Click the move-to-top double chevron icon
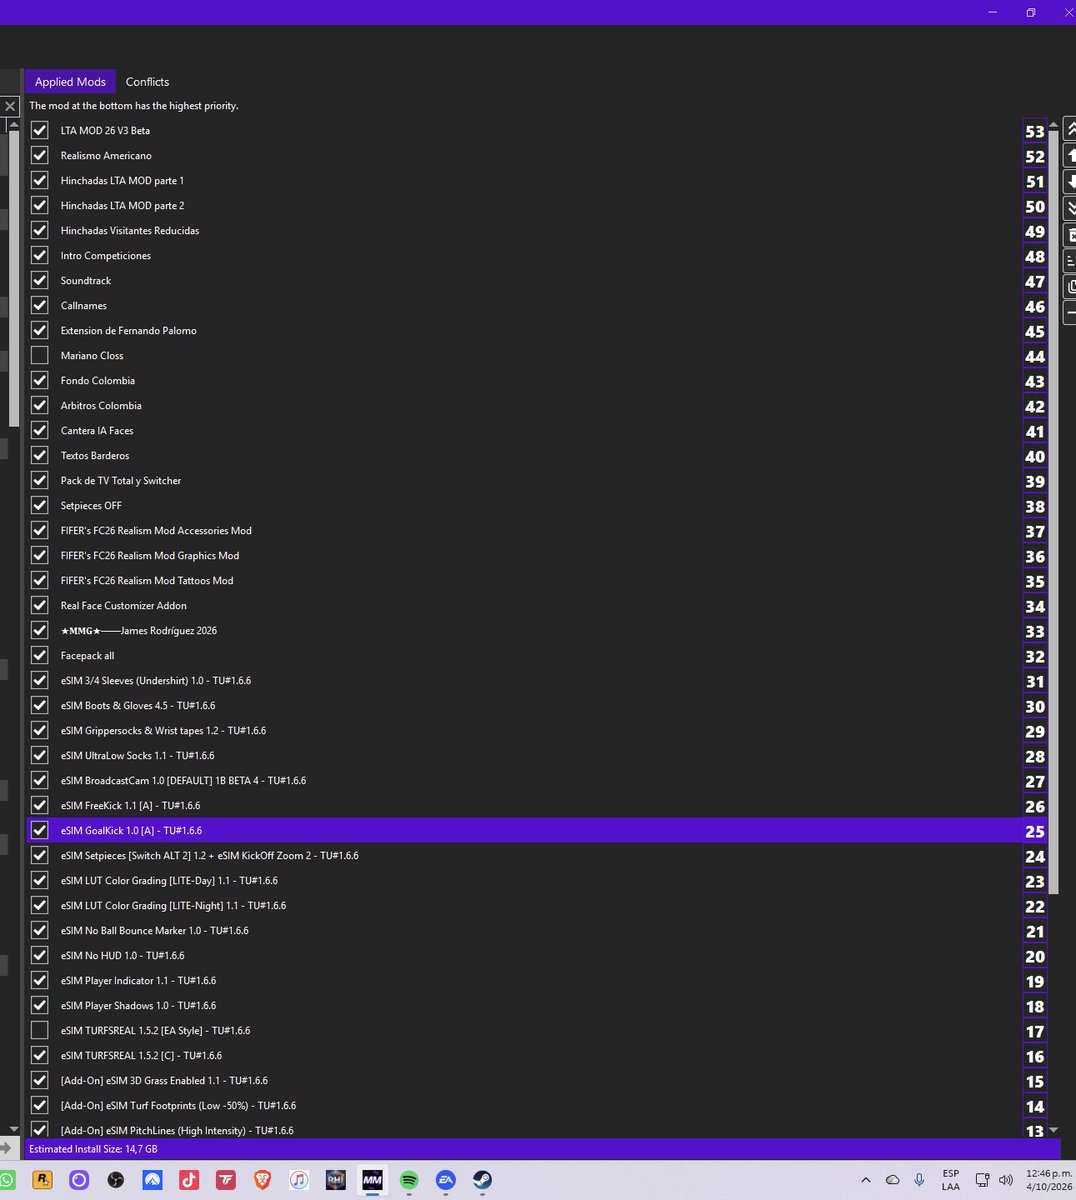Screen dimensions: 1076x1200 coord(1069,129)
